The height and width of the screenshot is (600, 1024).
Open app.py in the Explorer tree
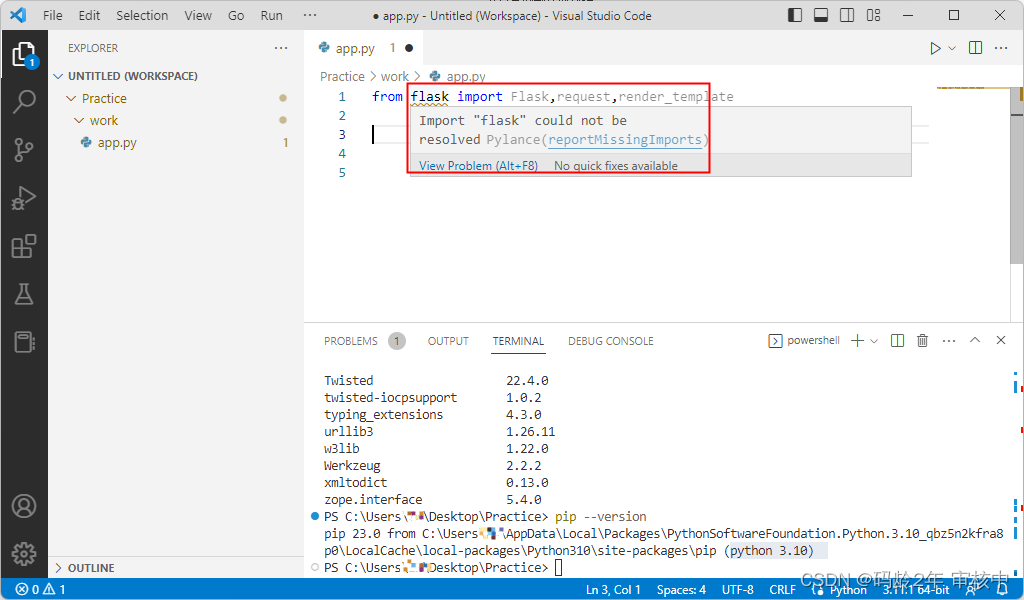[x=117, y=142]
